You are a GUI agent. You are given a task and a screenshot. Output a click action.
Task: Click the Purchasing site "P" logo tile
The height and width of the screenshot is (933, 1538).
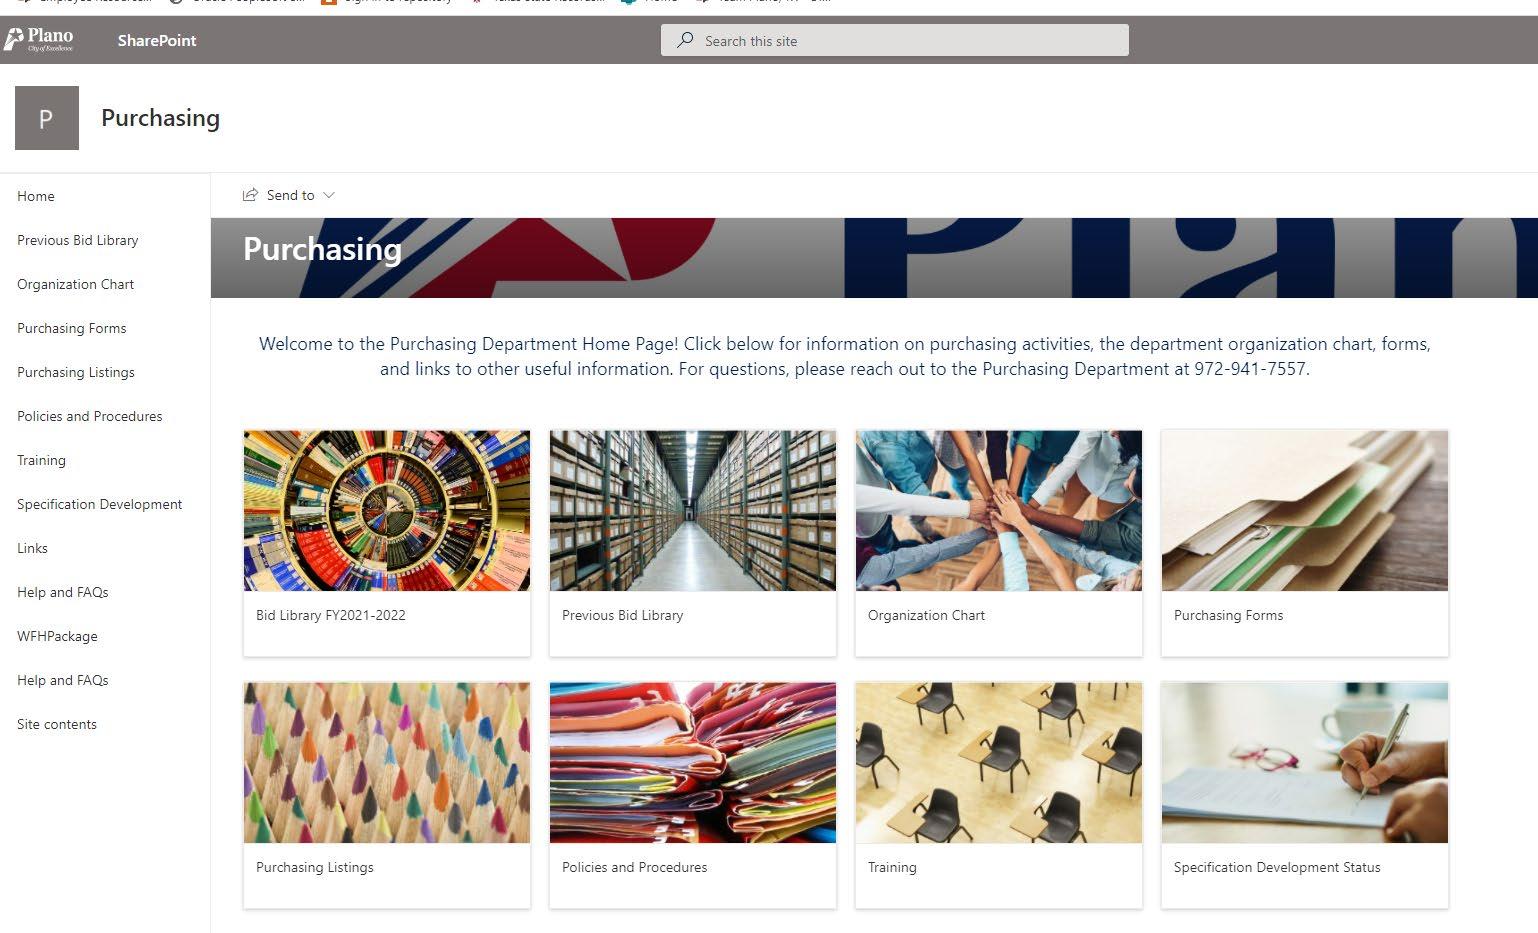tap(47, 118)
